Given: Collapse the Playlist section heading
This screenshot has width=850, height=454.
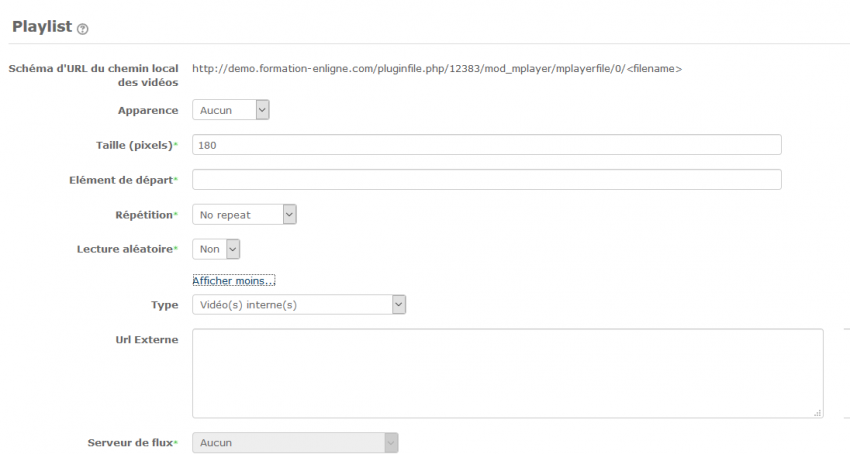Looking at the screenshot, I should click(x=40, y=27).
